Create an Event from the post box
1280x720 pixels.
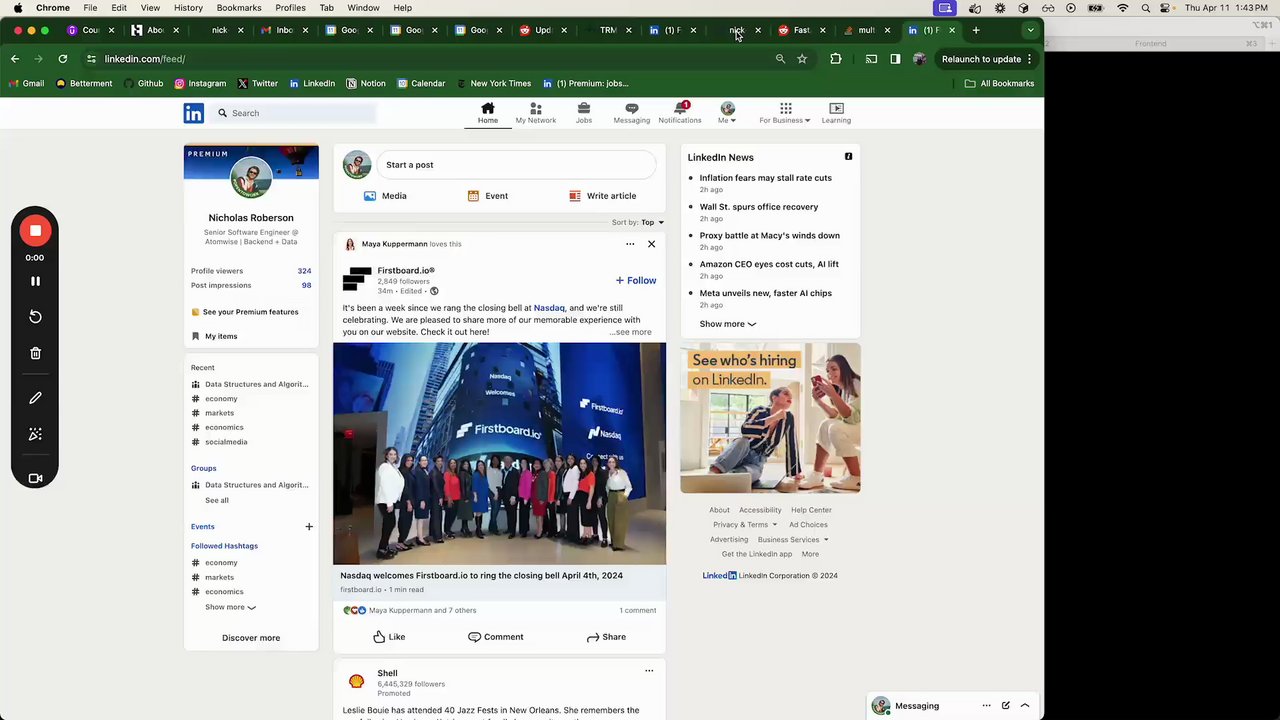488,196
